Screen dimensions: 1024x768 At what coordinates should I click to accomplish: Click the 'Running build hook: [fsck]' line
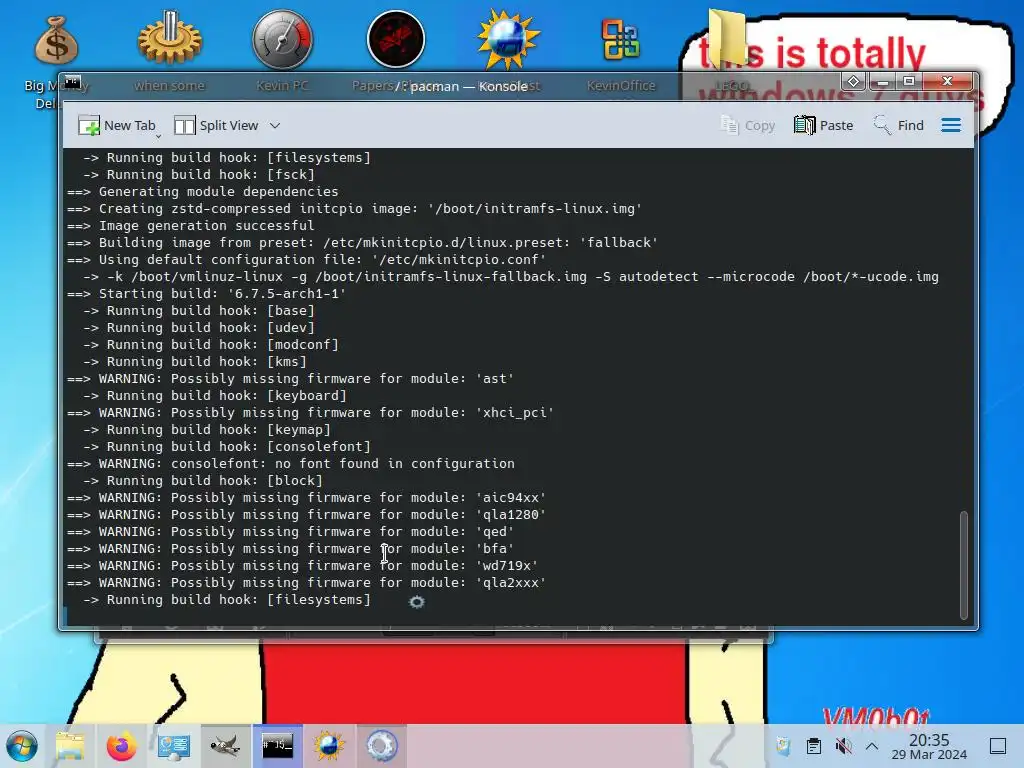199,175
